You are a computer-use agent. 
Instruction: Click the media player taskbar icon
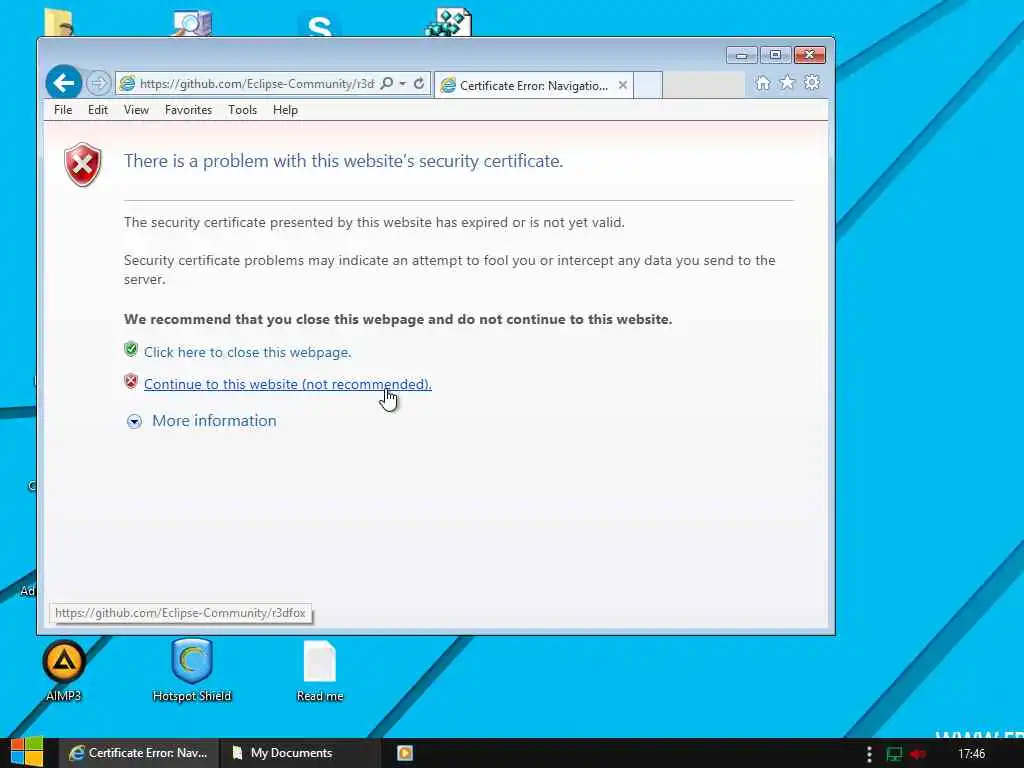[x=405, y=753]
